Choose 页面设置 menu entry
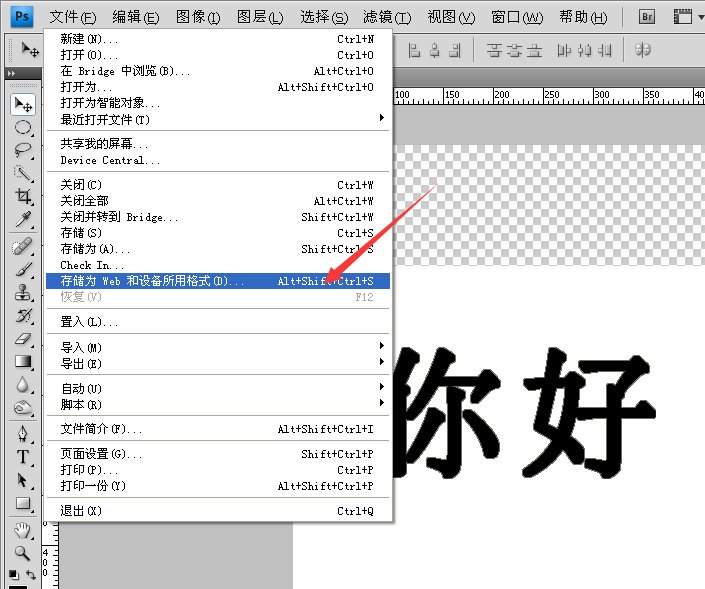The width and height of the screenshot is (705, 589). point(218,454)
